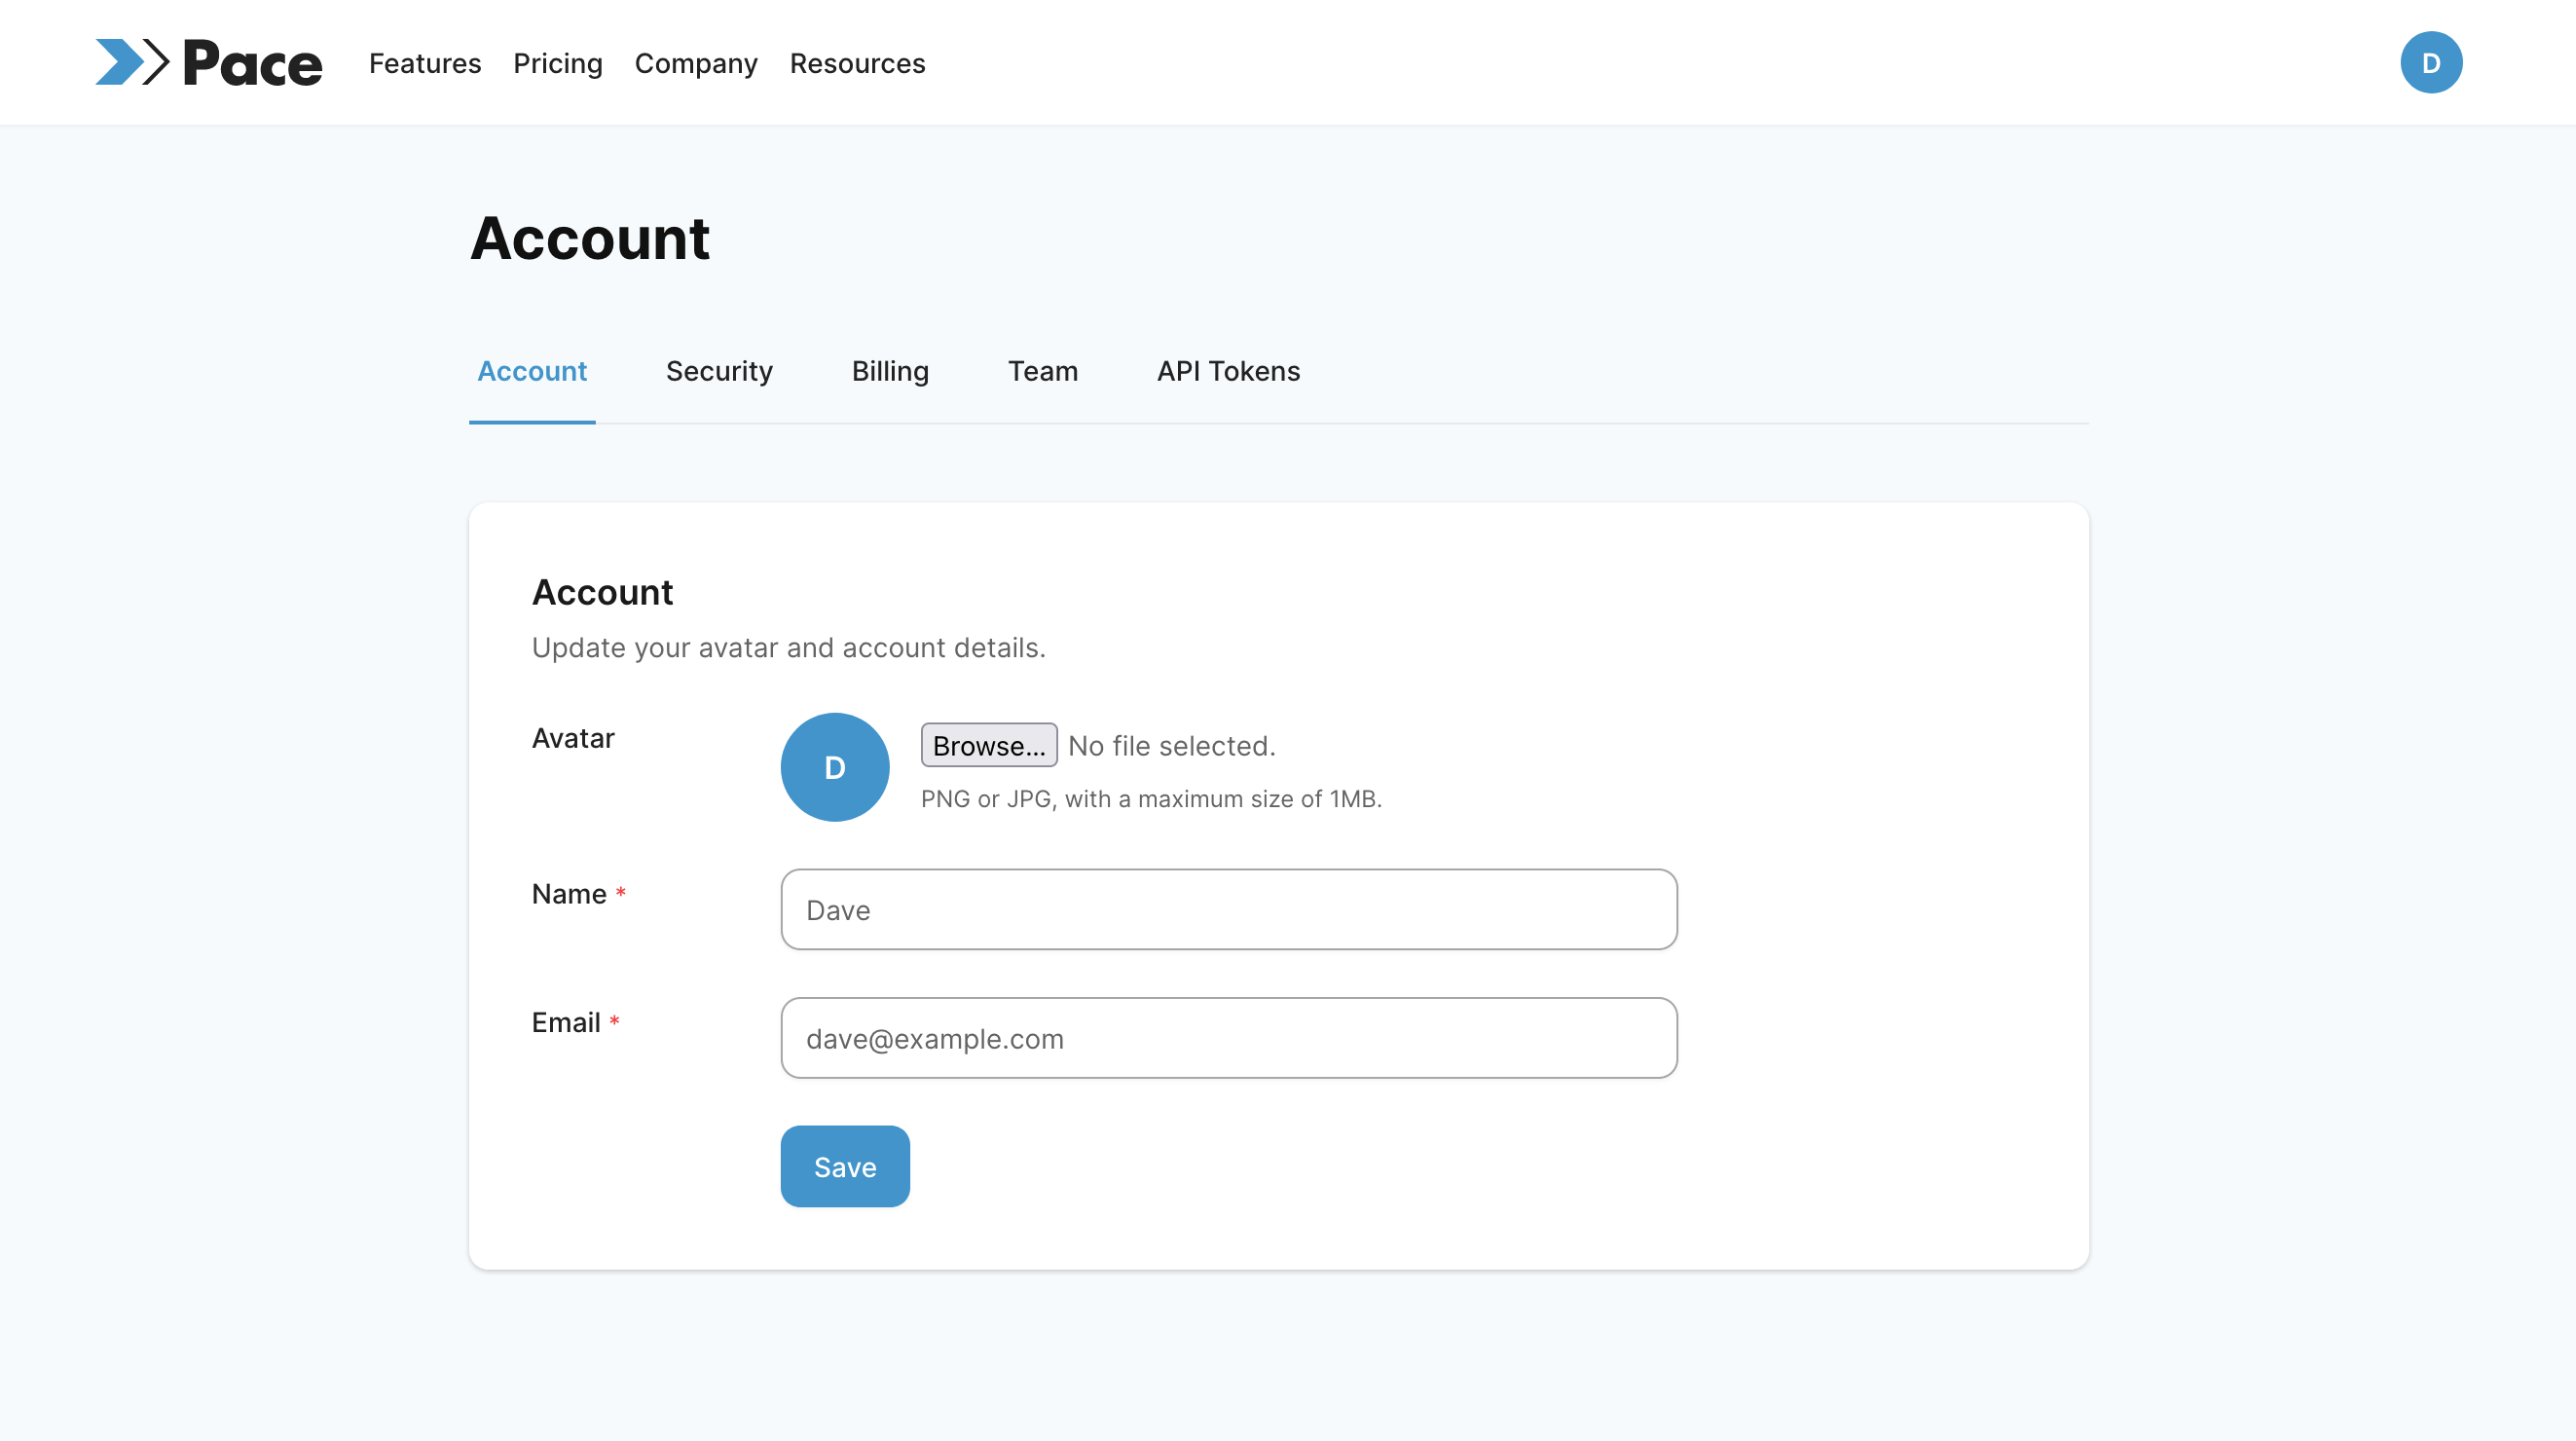Viewport: 2576px width, 1441px height.
Task: Open the Team tab
Action: click(x=1042, y=371)
